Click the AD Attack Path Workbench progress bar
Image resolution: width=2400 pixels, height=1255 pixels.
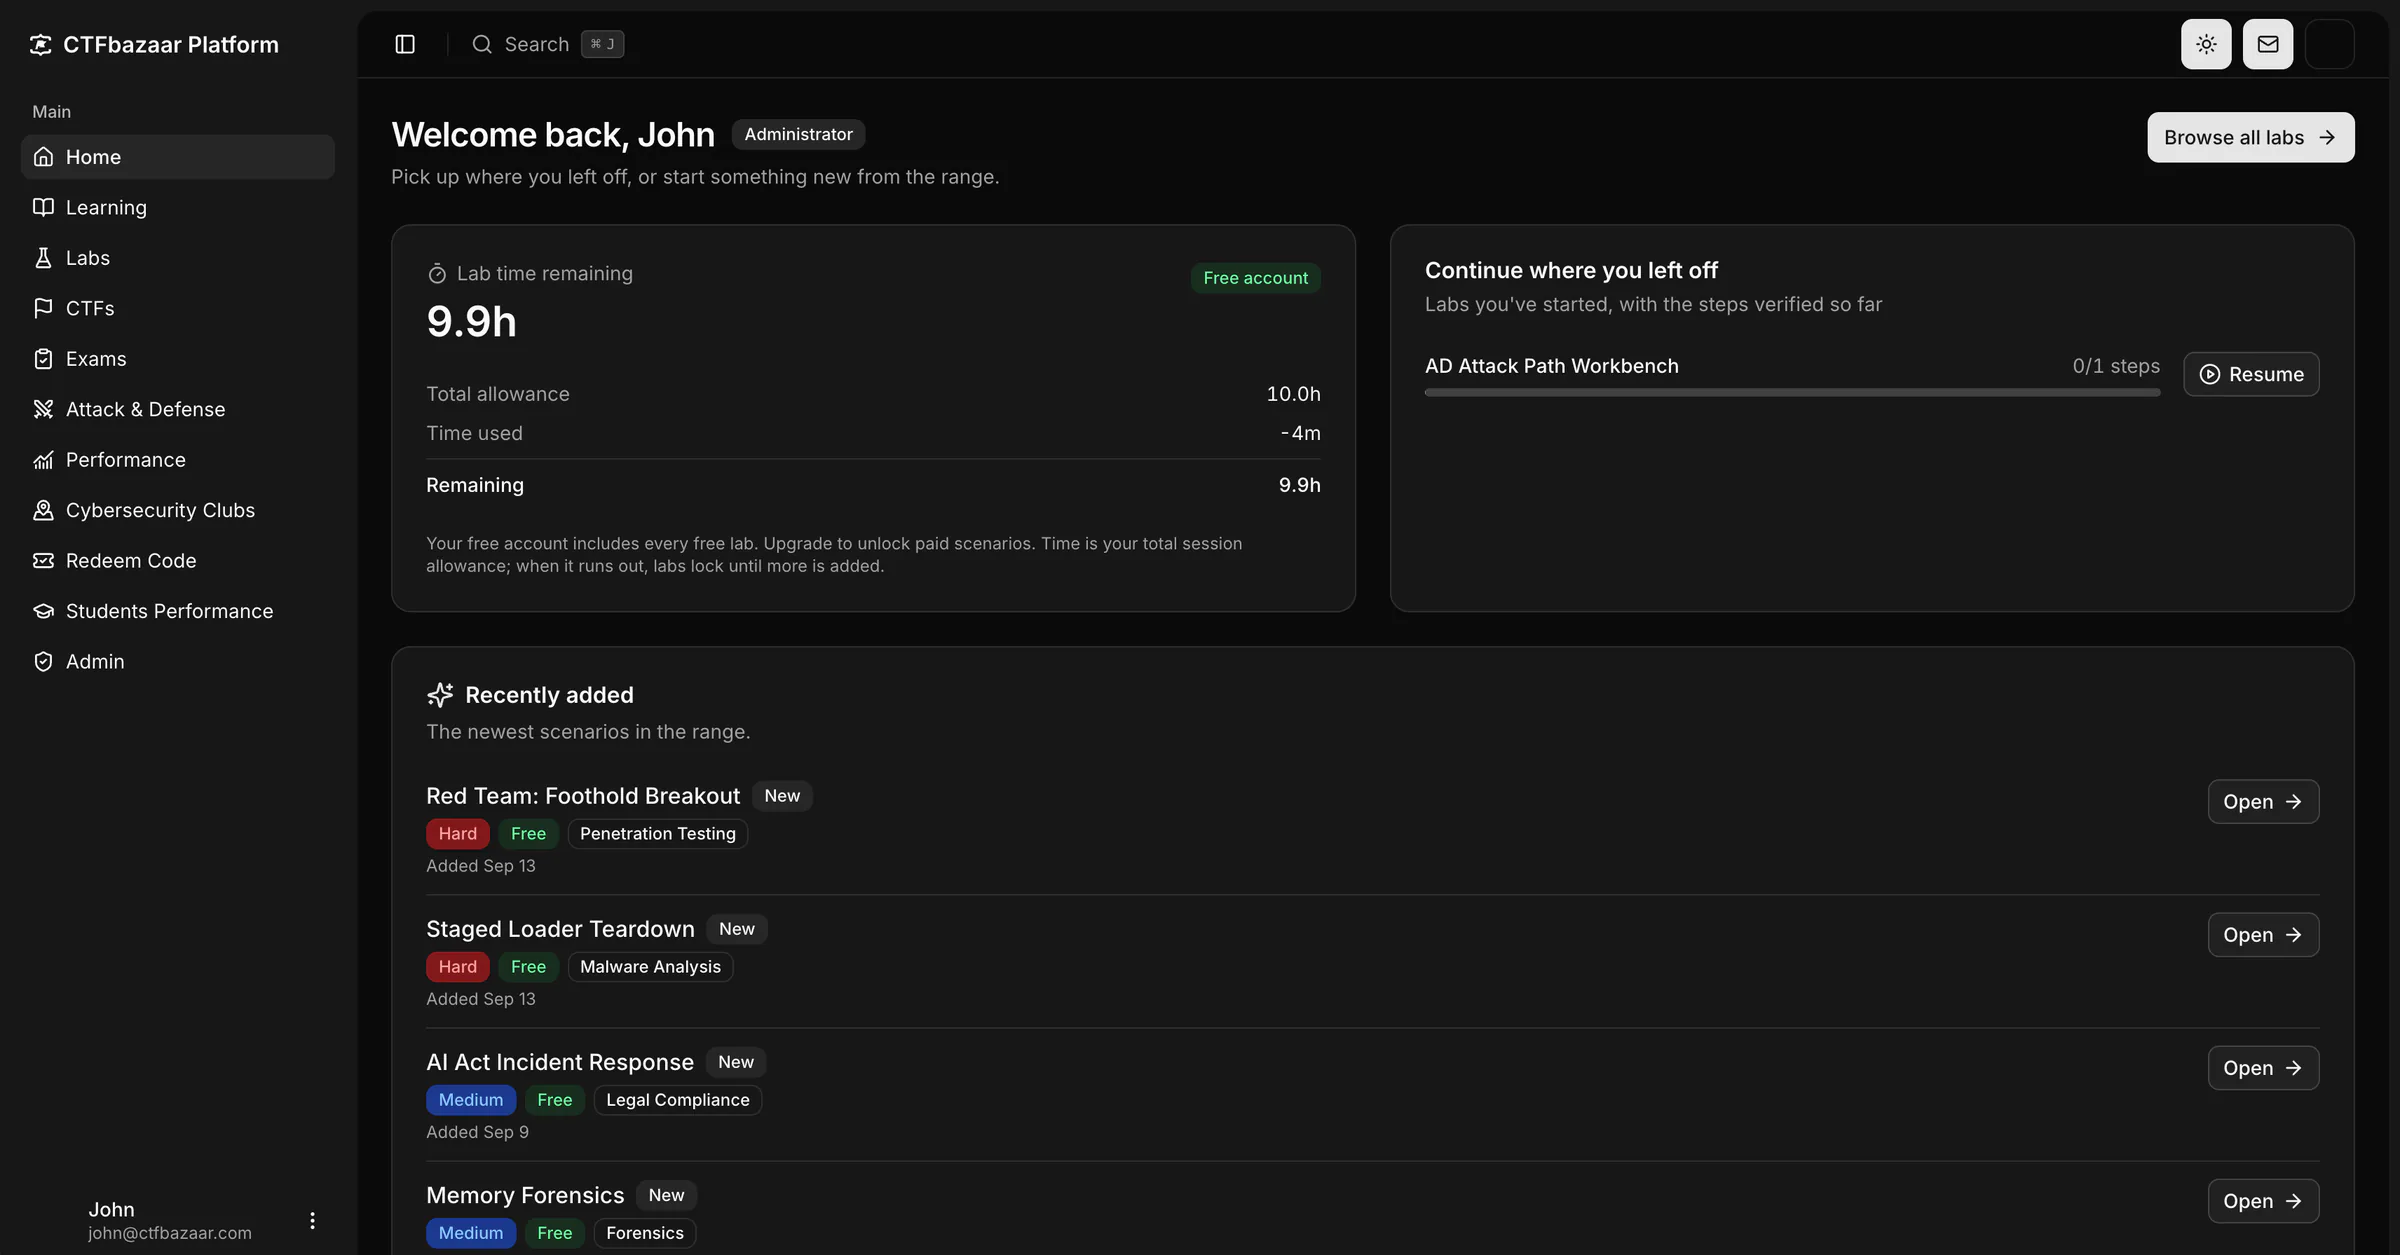pos(1792,393)
